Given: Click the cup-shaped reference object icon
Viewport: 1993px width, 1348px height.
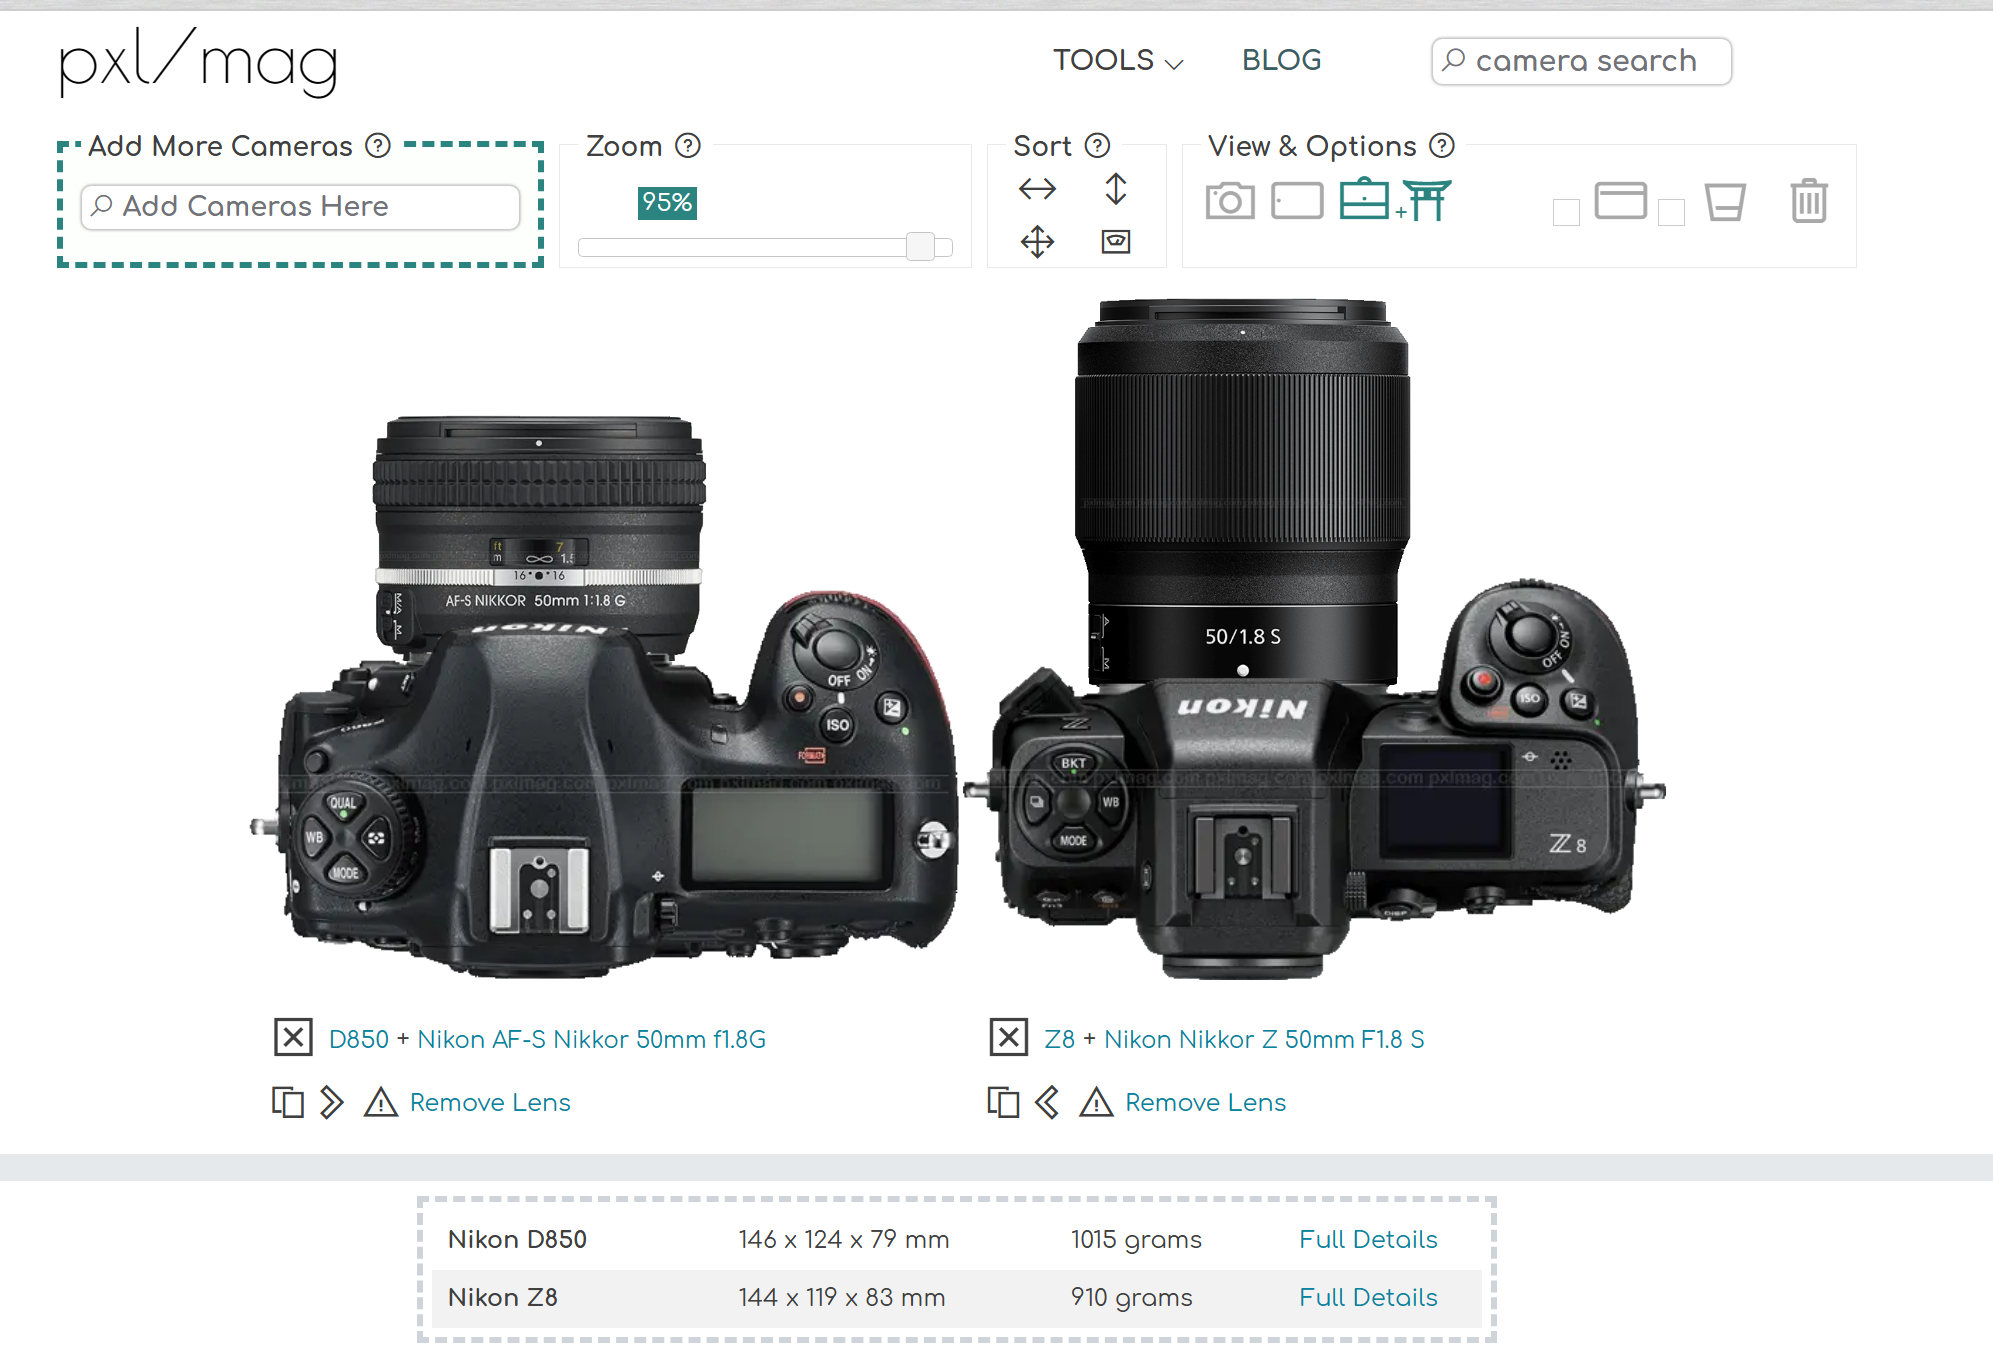Looking at the screenshot, I should click(x=1725, y=202).
